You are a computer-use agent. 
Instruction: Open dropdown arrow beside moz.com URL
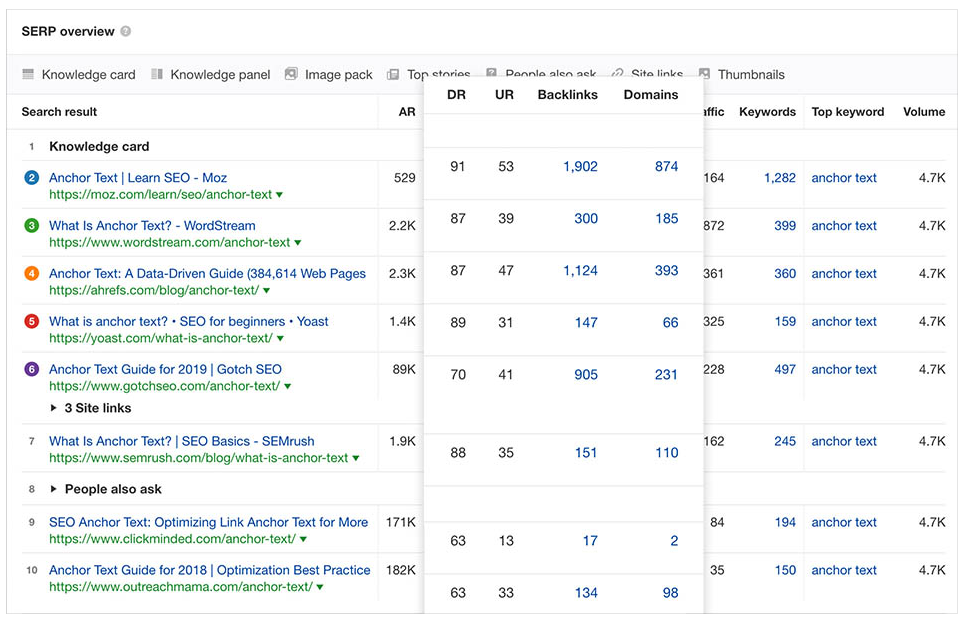(279, 195)
